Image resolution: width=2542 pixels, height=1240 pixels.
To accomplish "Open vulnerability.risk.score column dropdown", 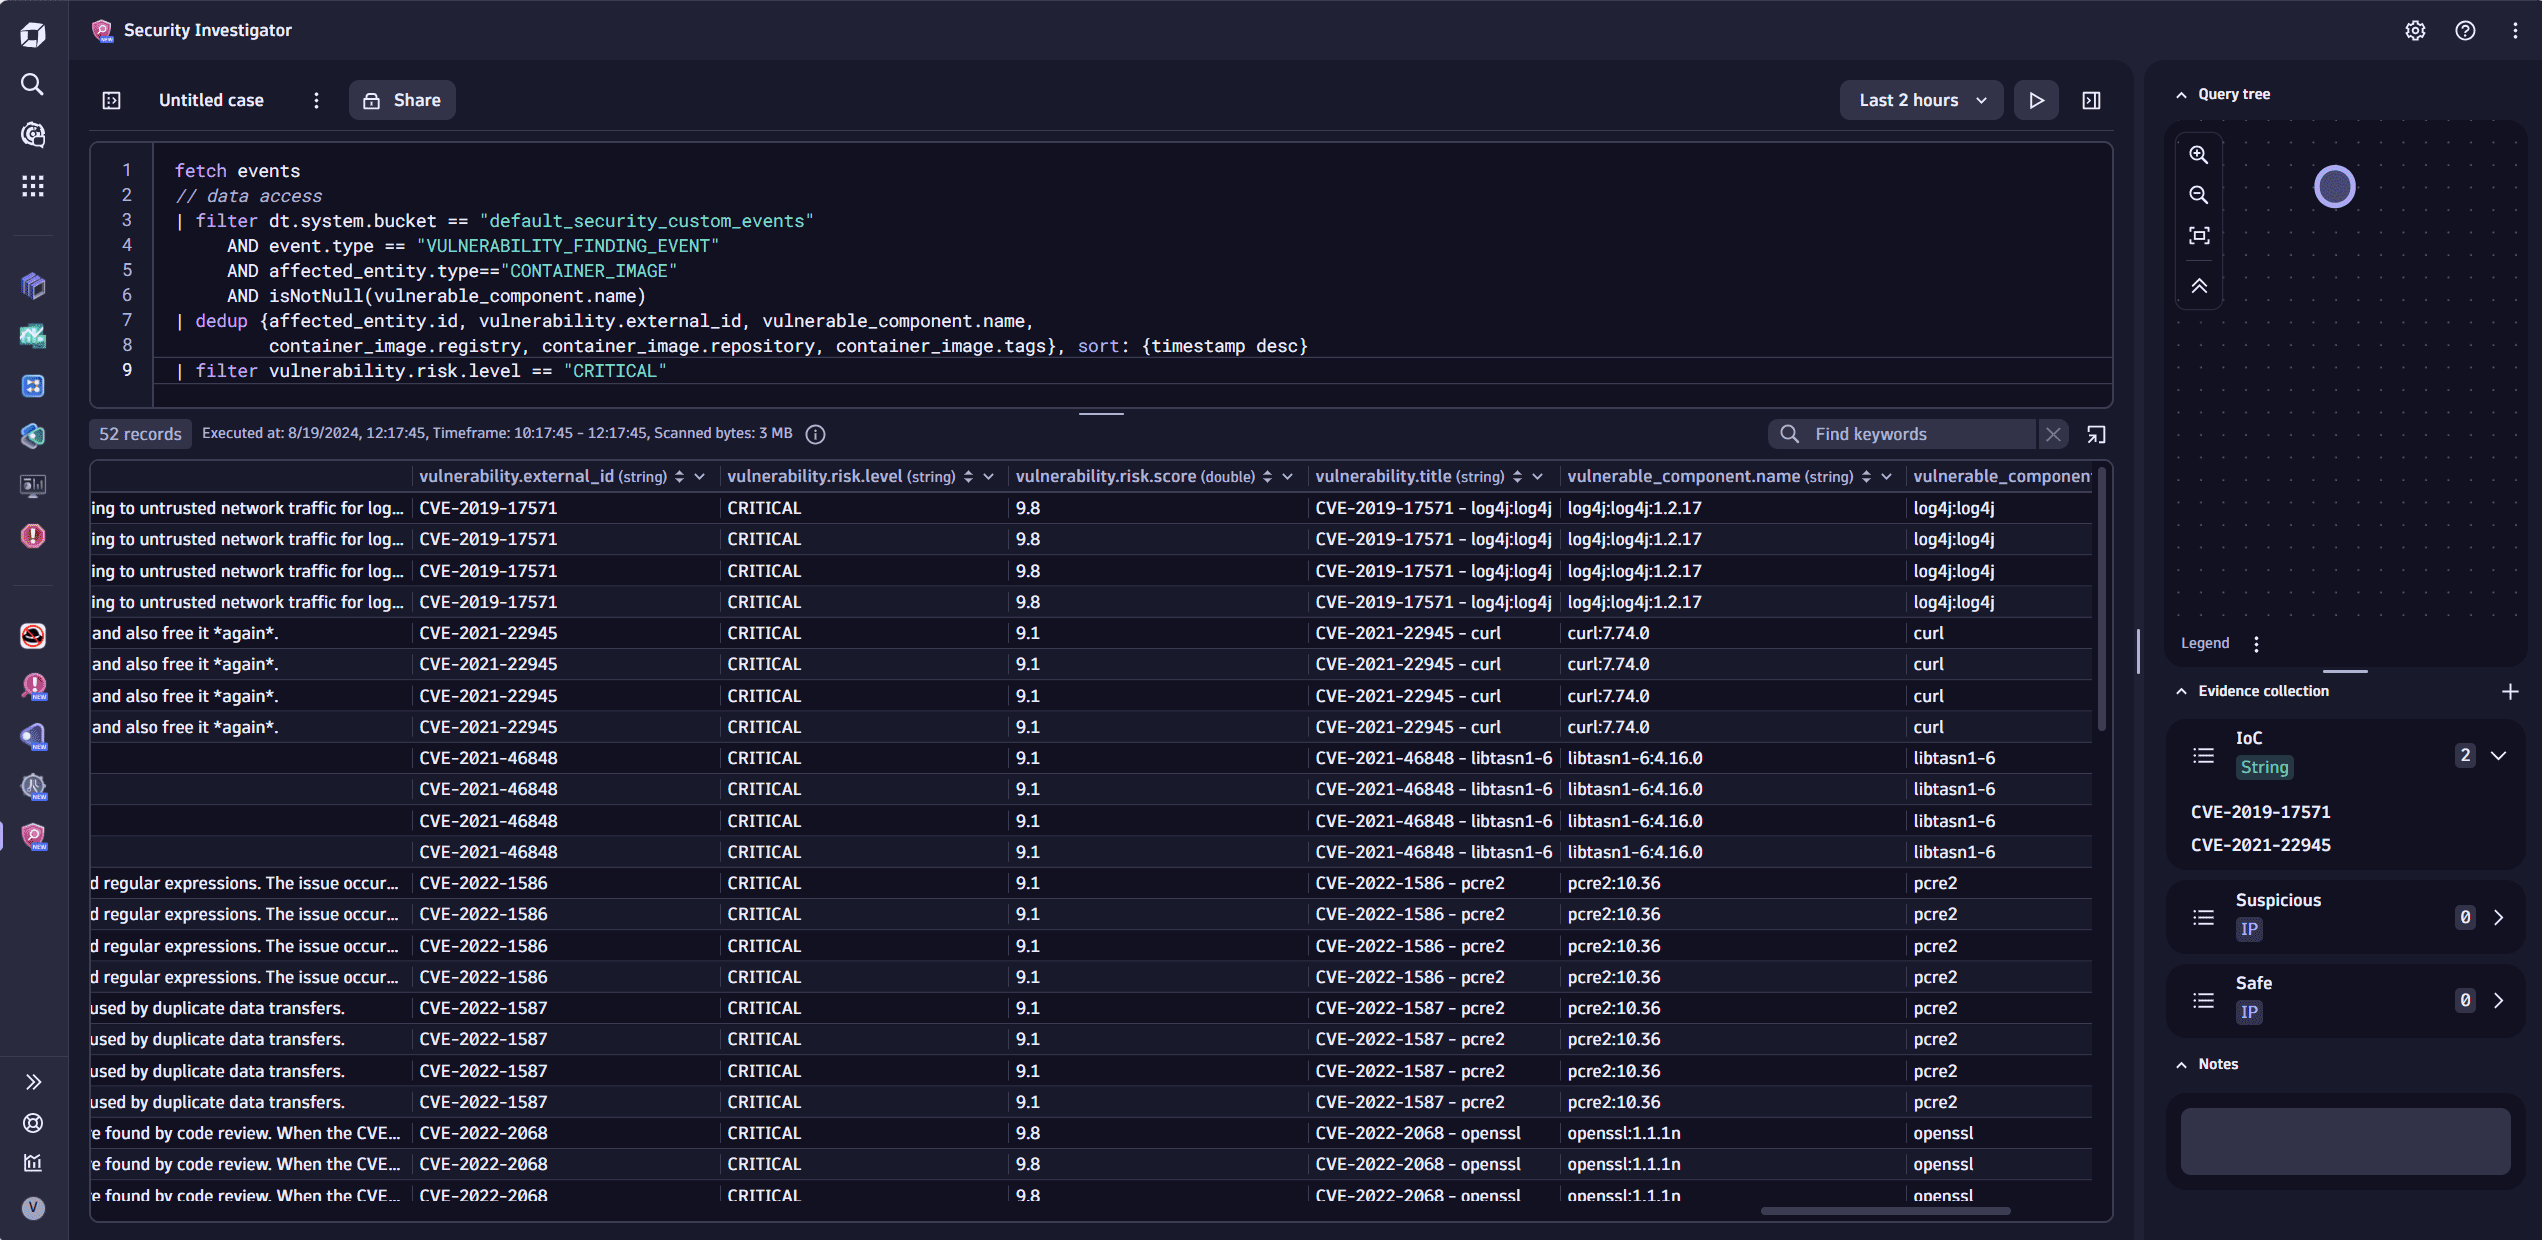I will pos(1287,477).
